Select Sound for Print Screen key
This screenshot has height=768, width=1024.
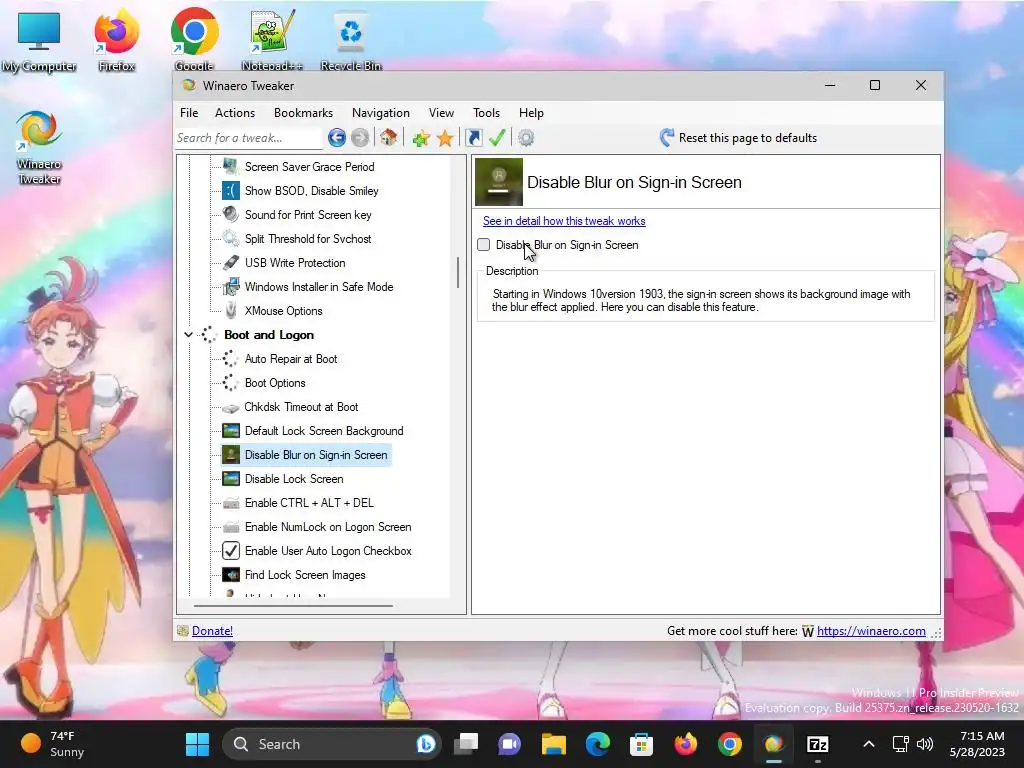[x=308, y=215]
